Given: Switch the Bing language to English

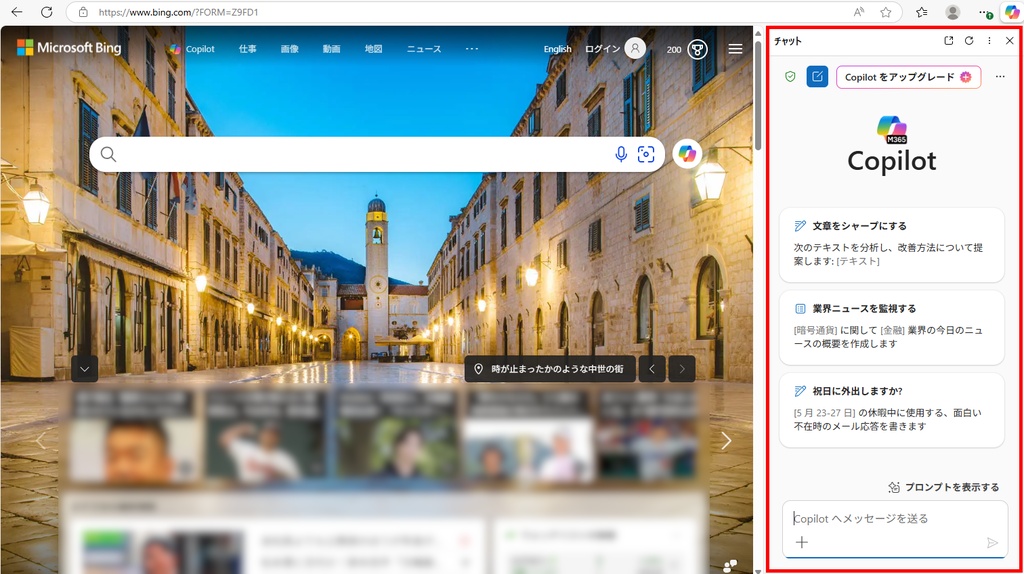Looking at the screenshot, I should point(557,49).
